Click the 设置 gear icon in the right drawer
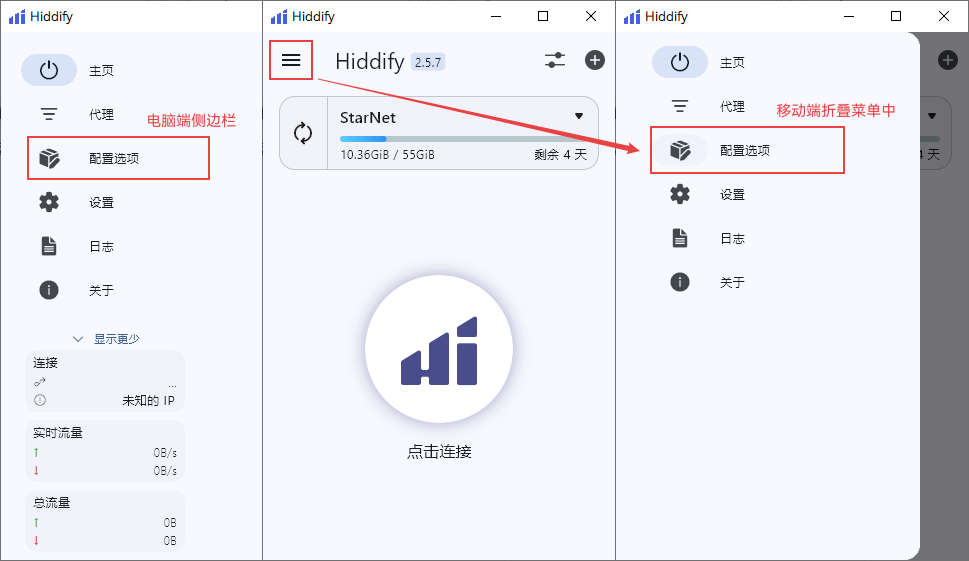Viewport: 969px width, 561px height. [680, 194]
